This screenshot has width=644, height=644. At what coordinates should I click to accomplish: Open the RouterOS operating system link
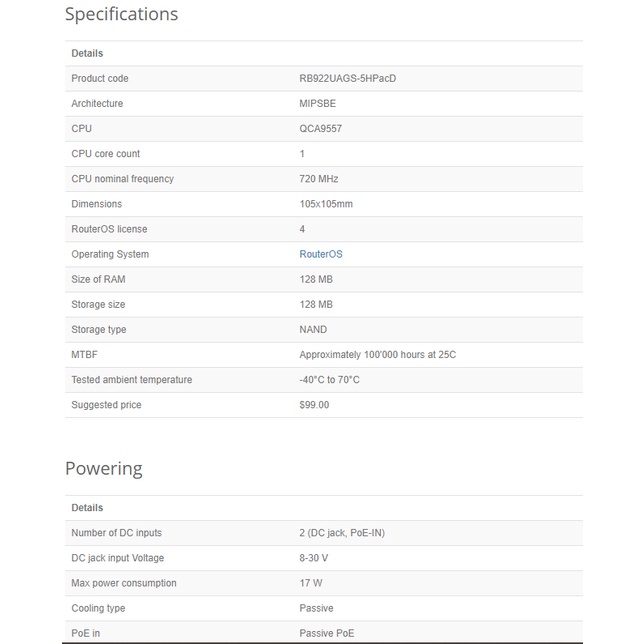point(320,254)
